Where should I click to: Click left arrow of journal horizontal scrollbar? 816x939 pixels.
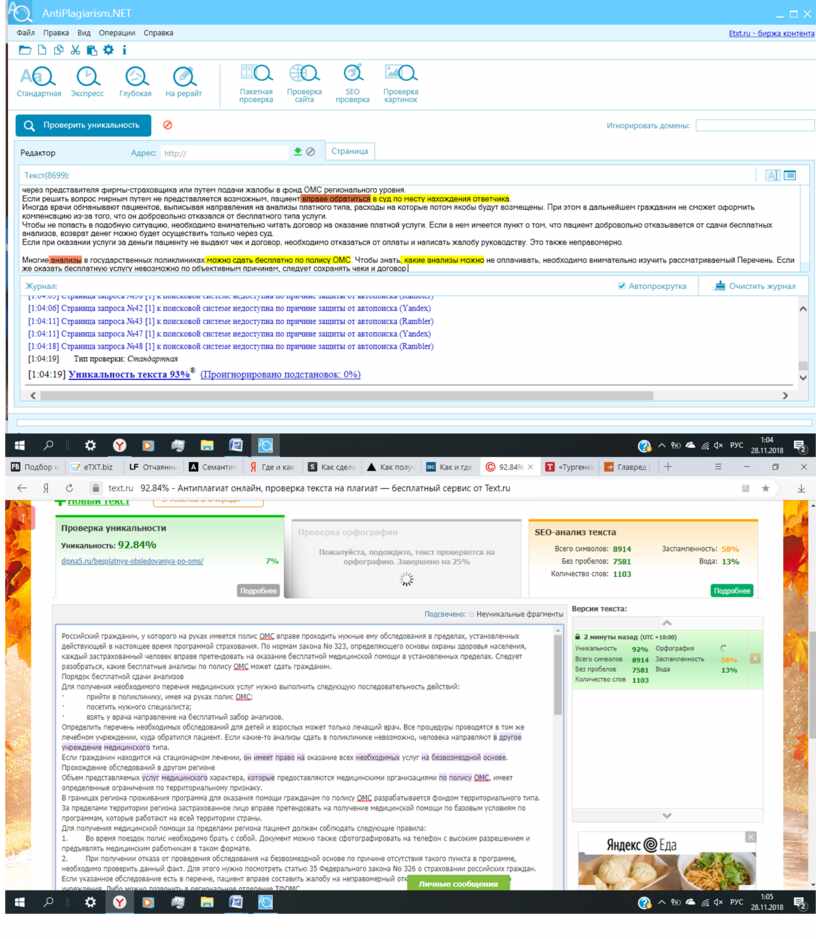33,396
